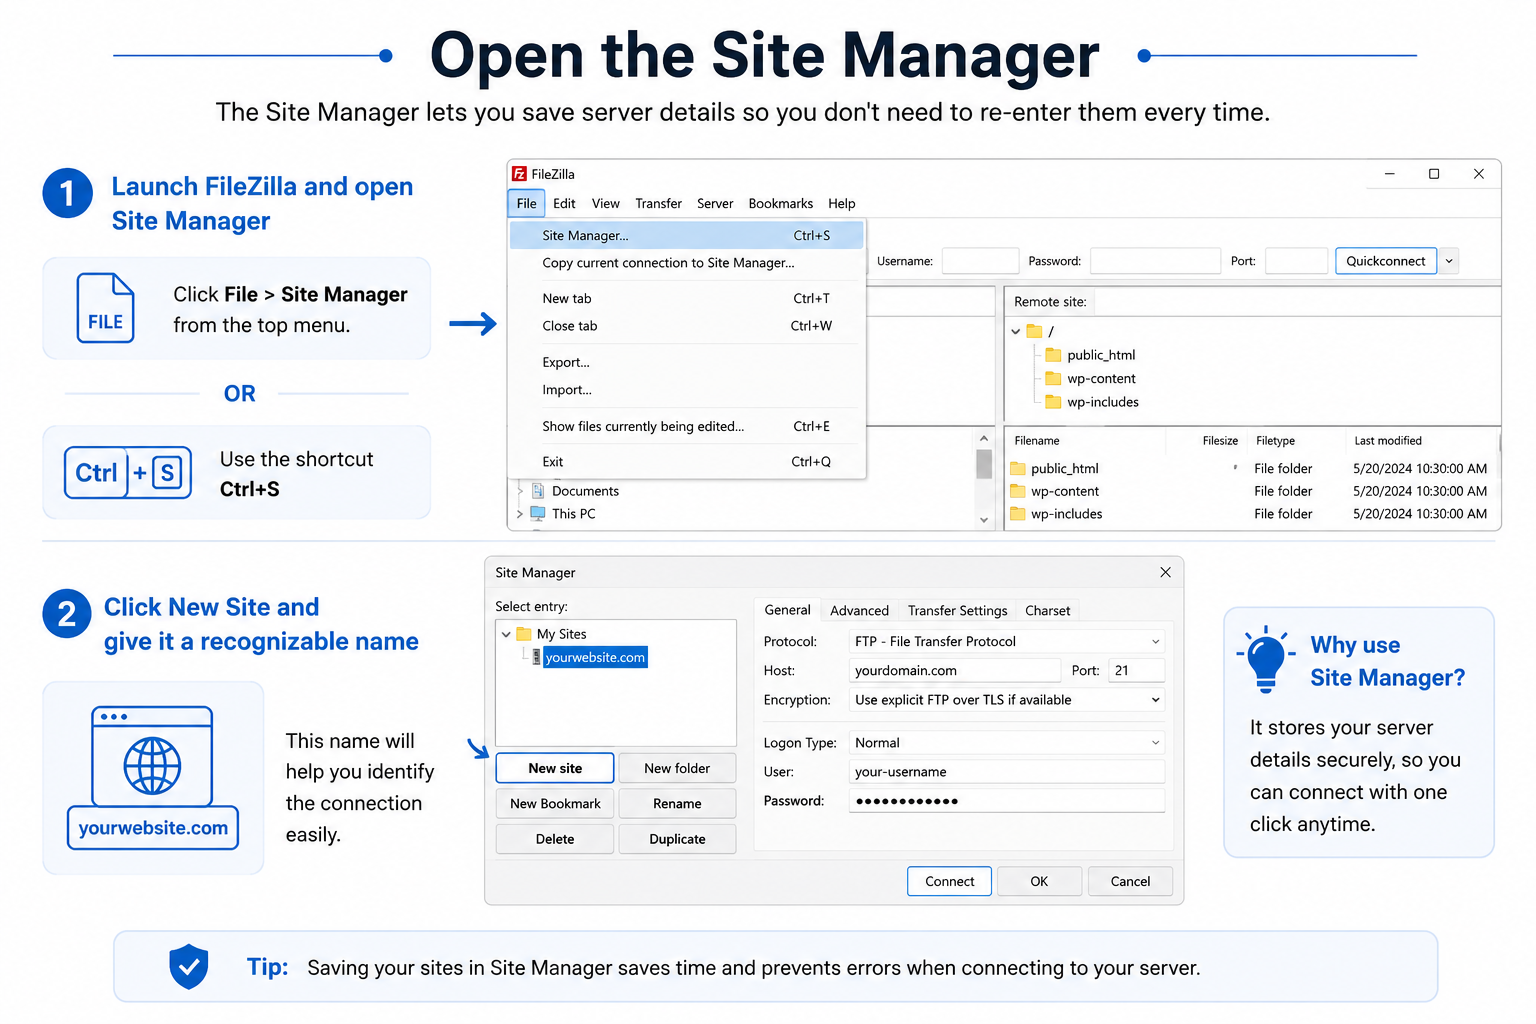1536x1024 pixels.
Task: Open the Help menu
Action: point(842,203)
